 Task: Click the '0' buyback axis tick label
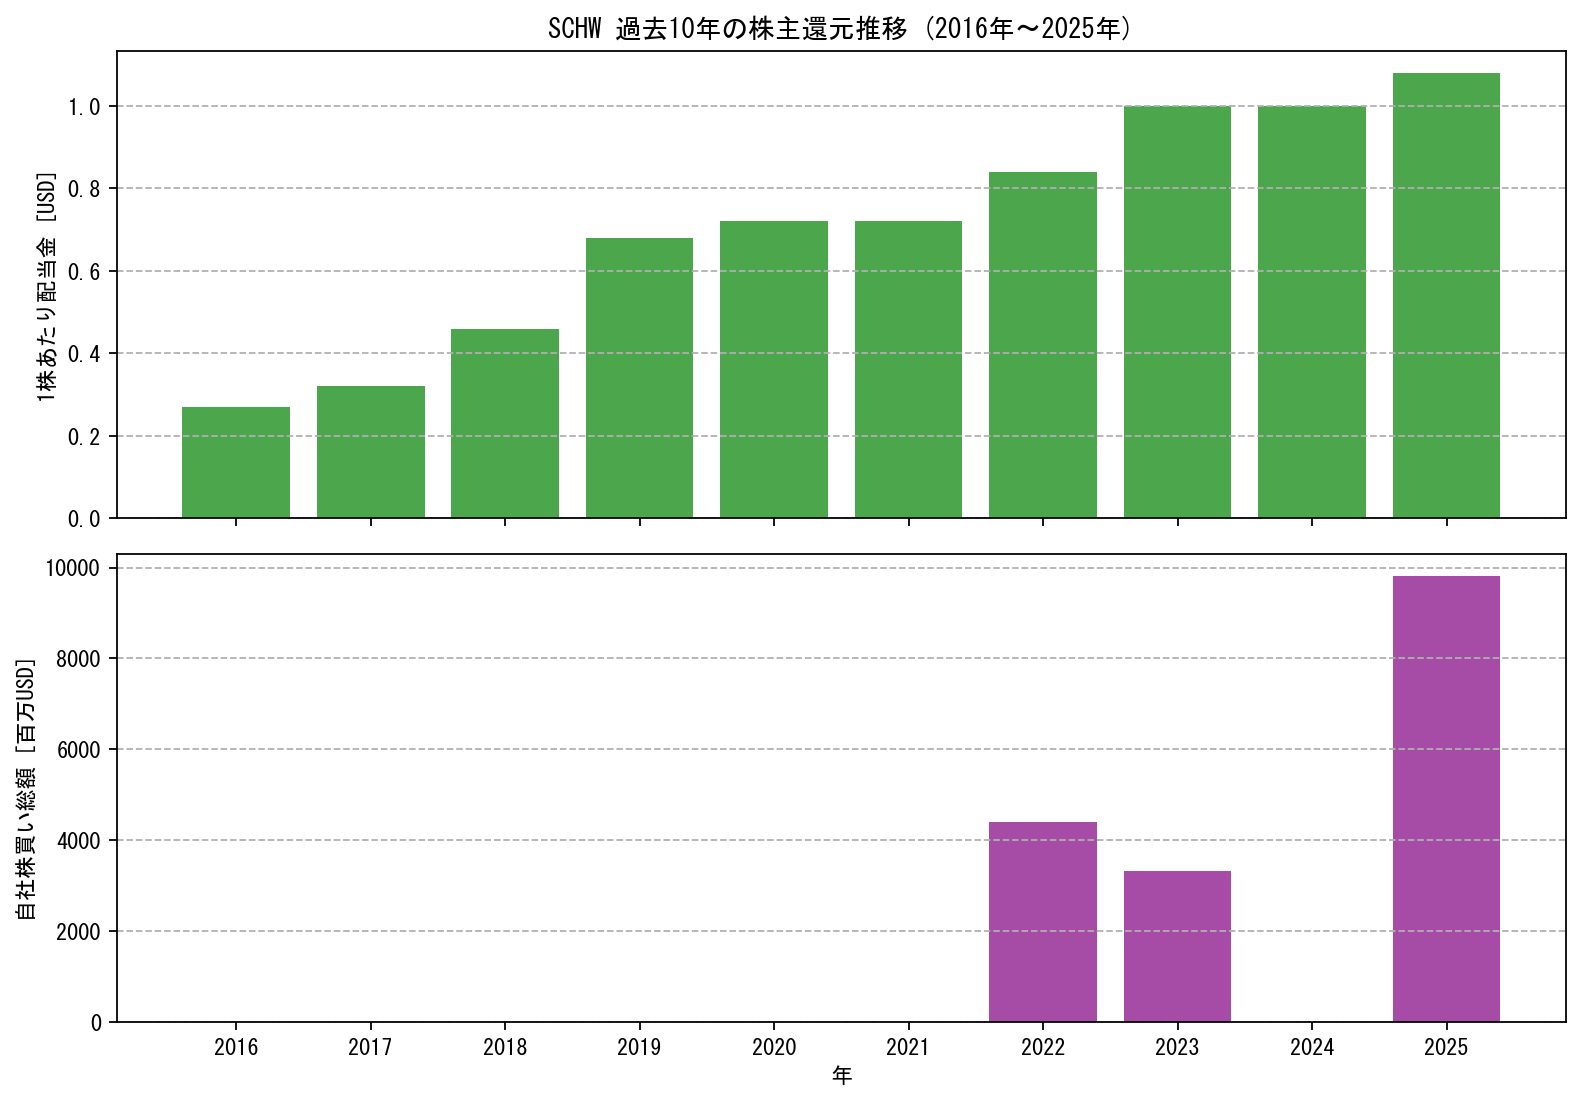click(96, 1022)
